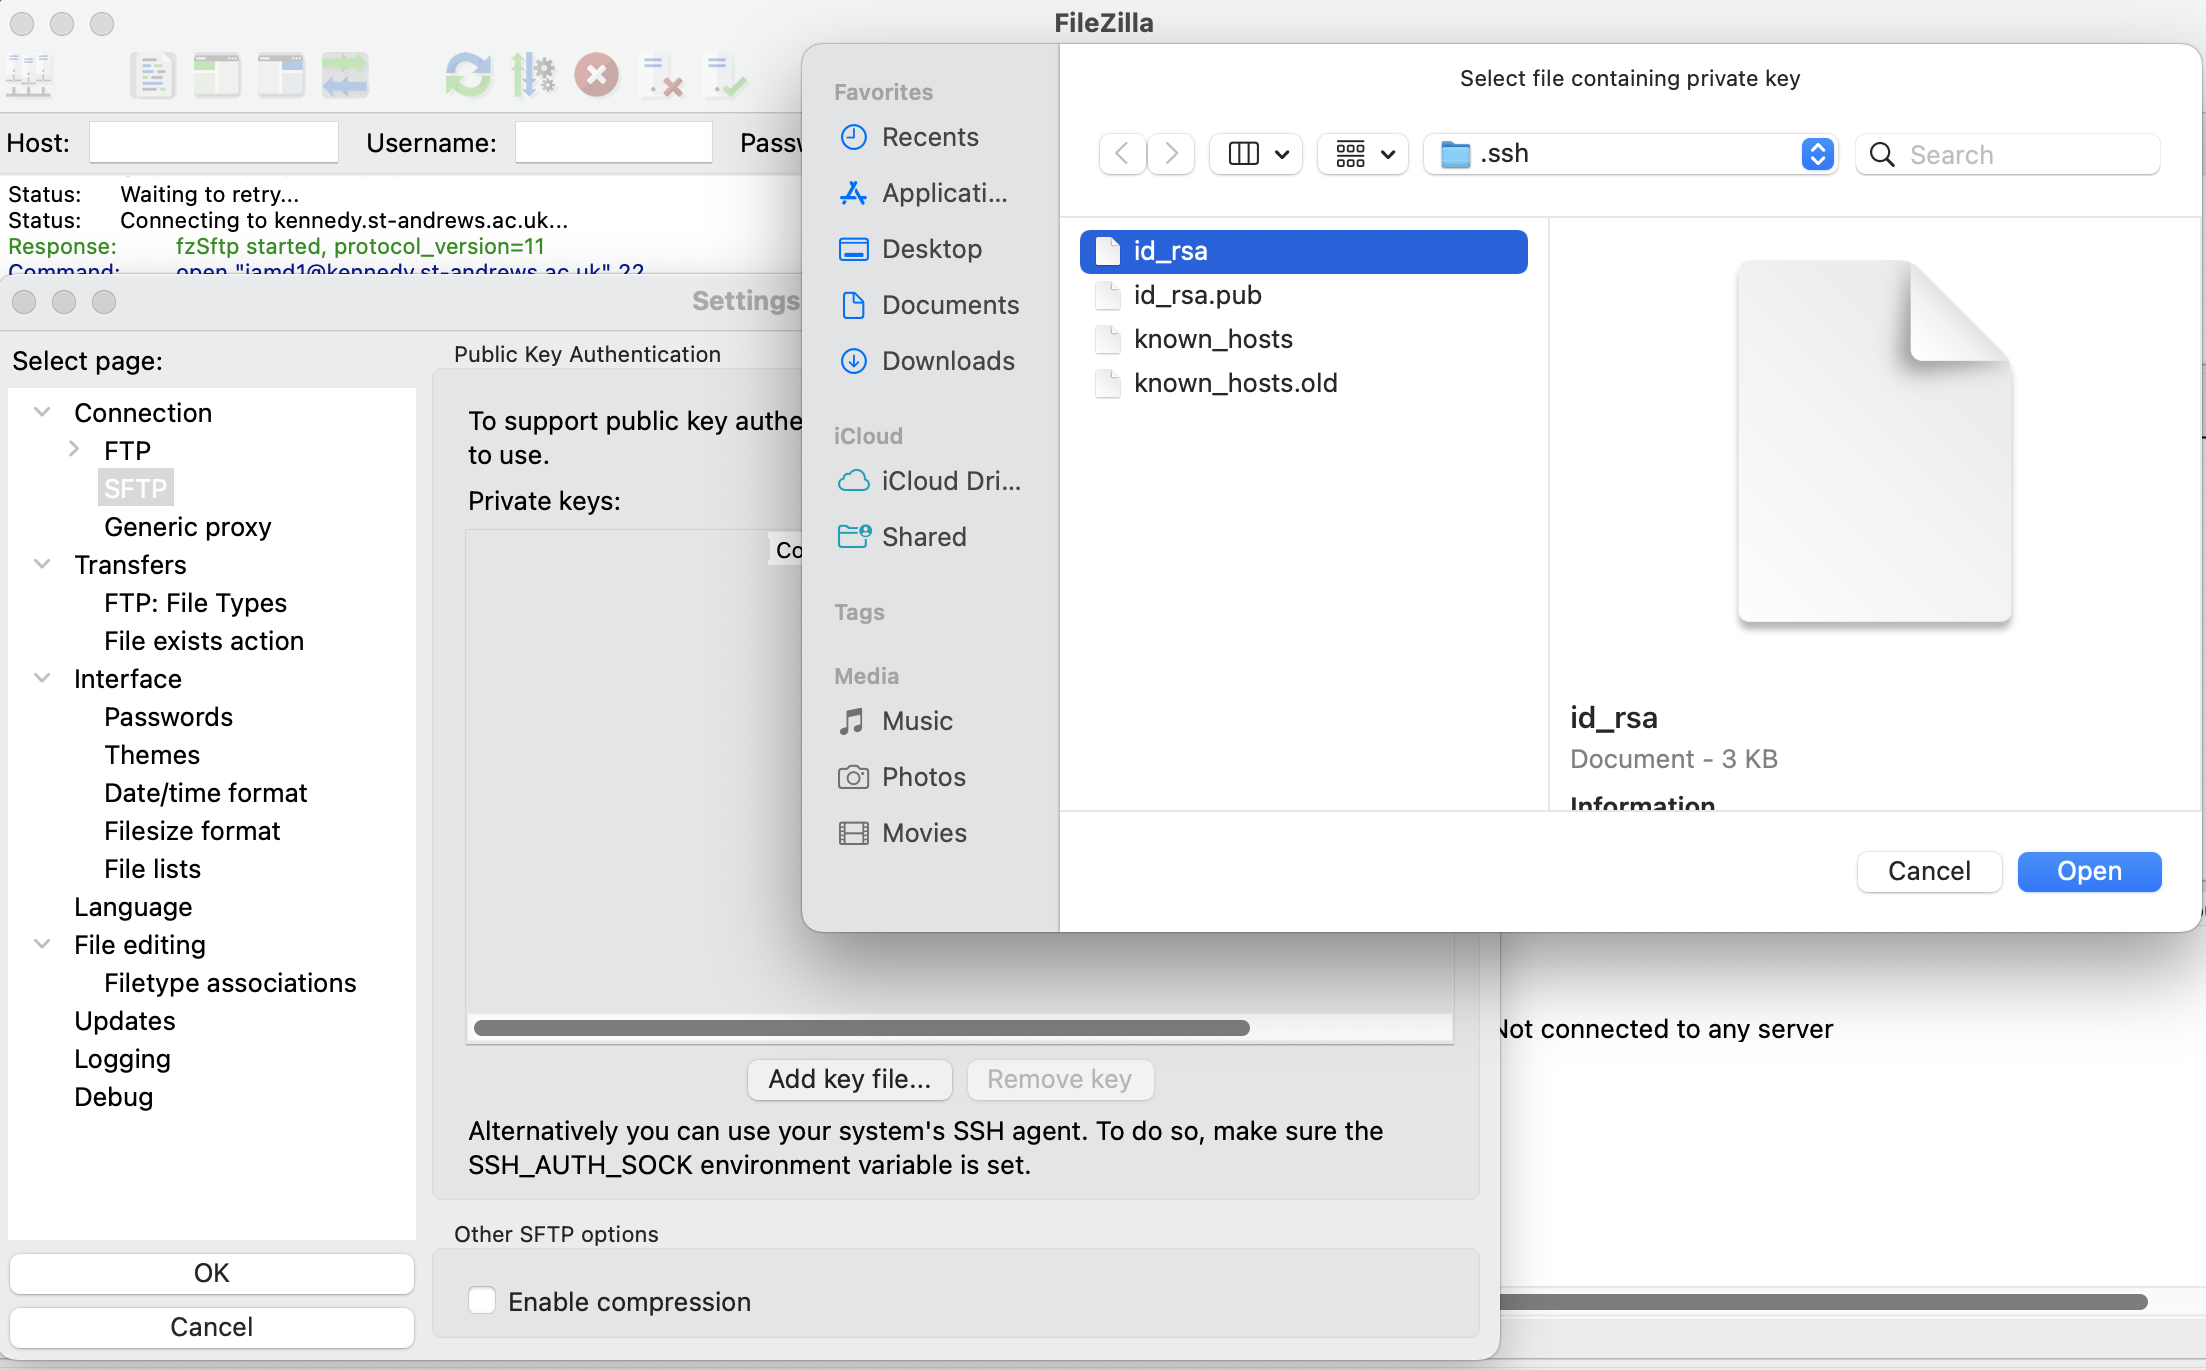Collapse the Transfers tree node

point(42,564)
